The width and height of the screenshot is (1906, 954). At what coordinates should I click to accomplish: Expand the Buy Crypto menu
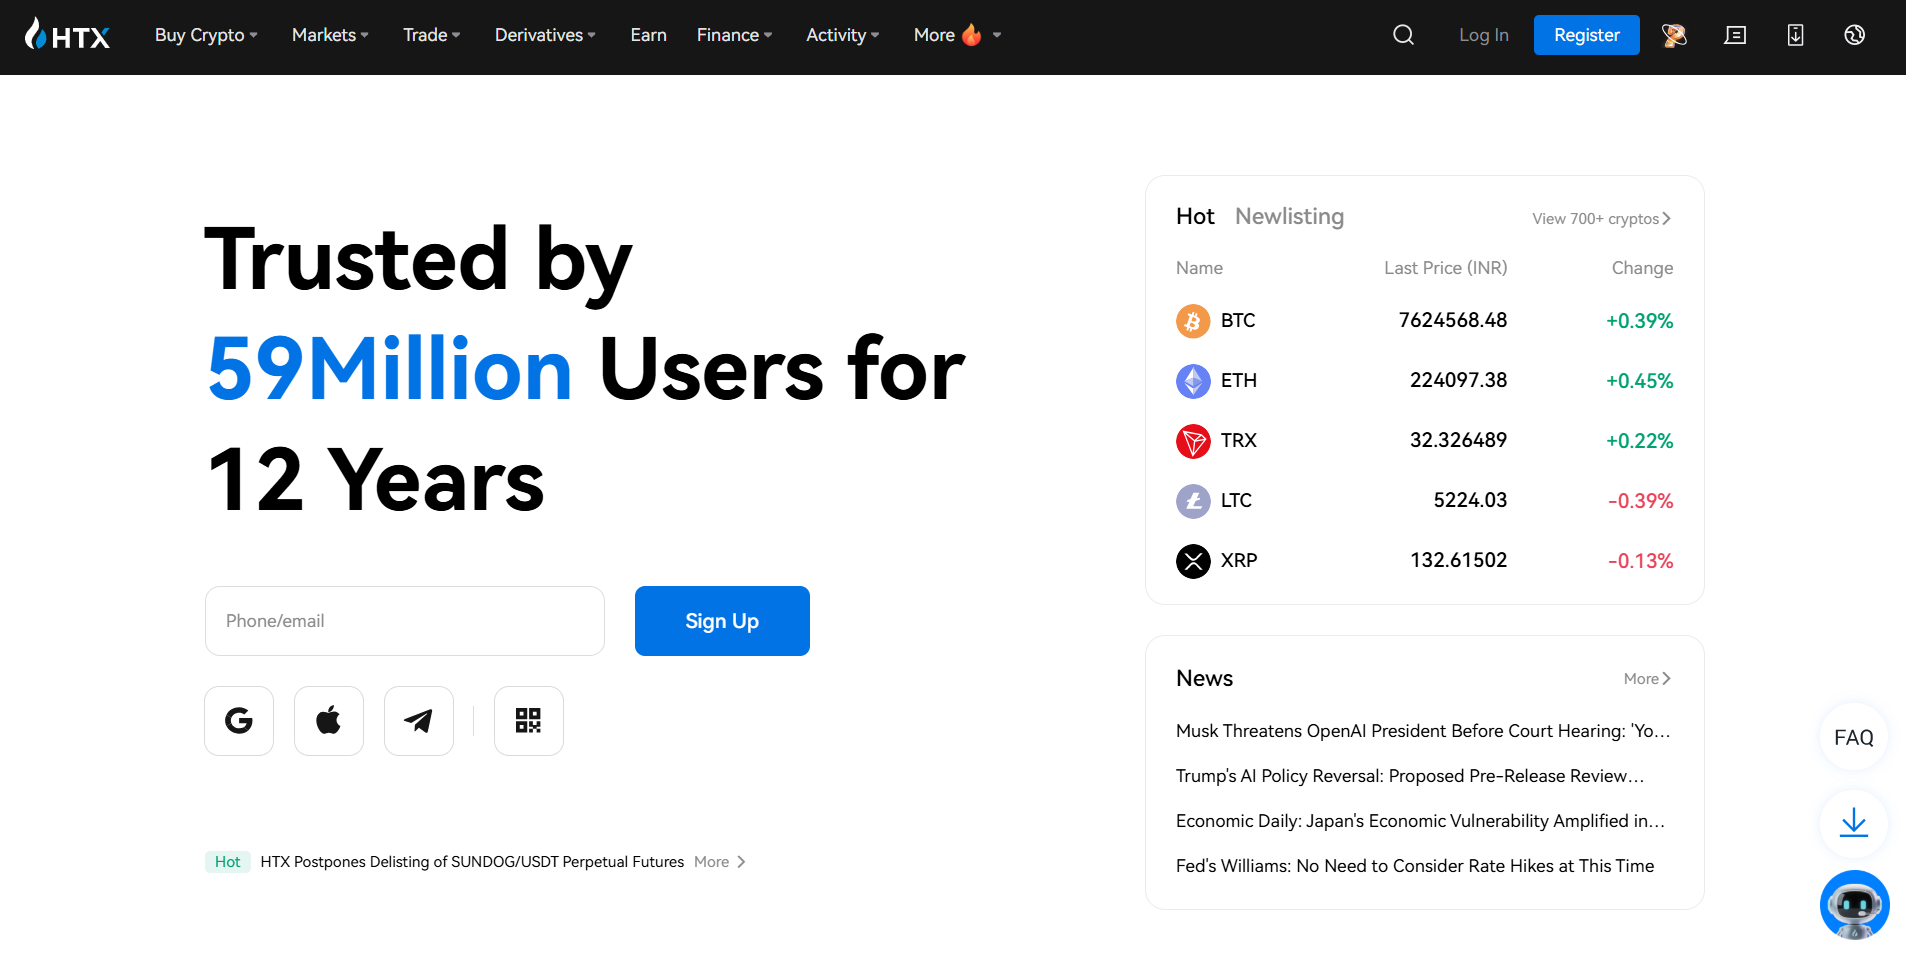[x=206, y=35]
